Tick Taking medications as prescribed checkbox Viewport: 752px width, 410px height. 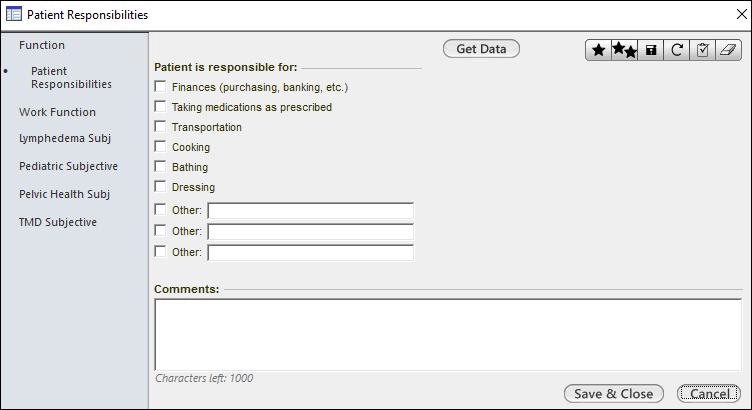160,106
